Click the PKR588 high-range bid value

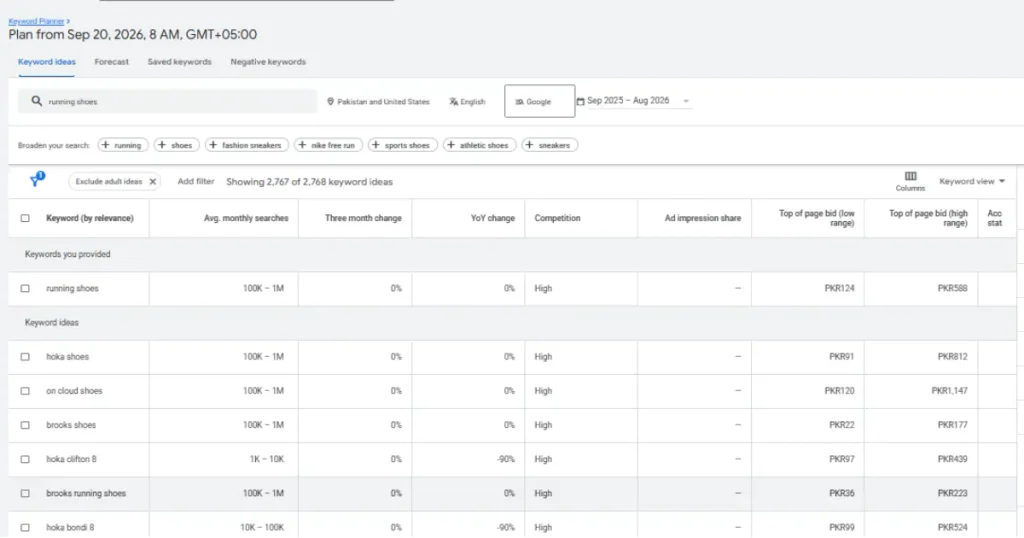[952, 288]
